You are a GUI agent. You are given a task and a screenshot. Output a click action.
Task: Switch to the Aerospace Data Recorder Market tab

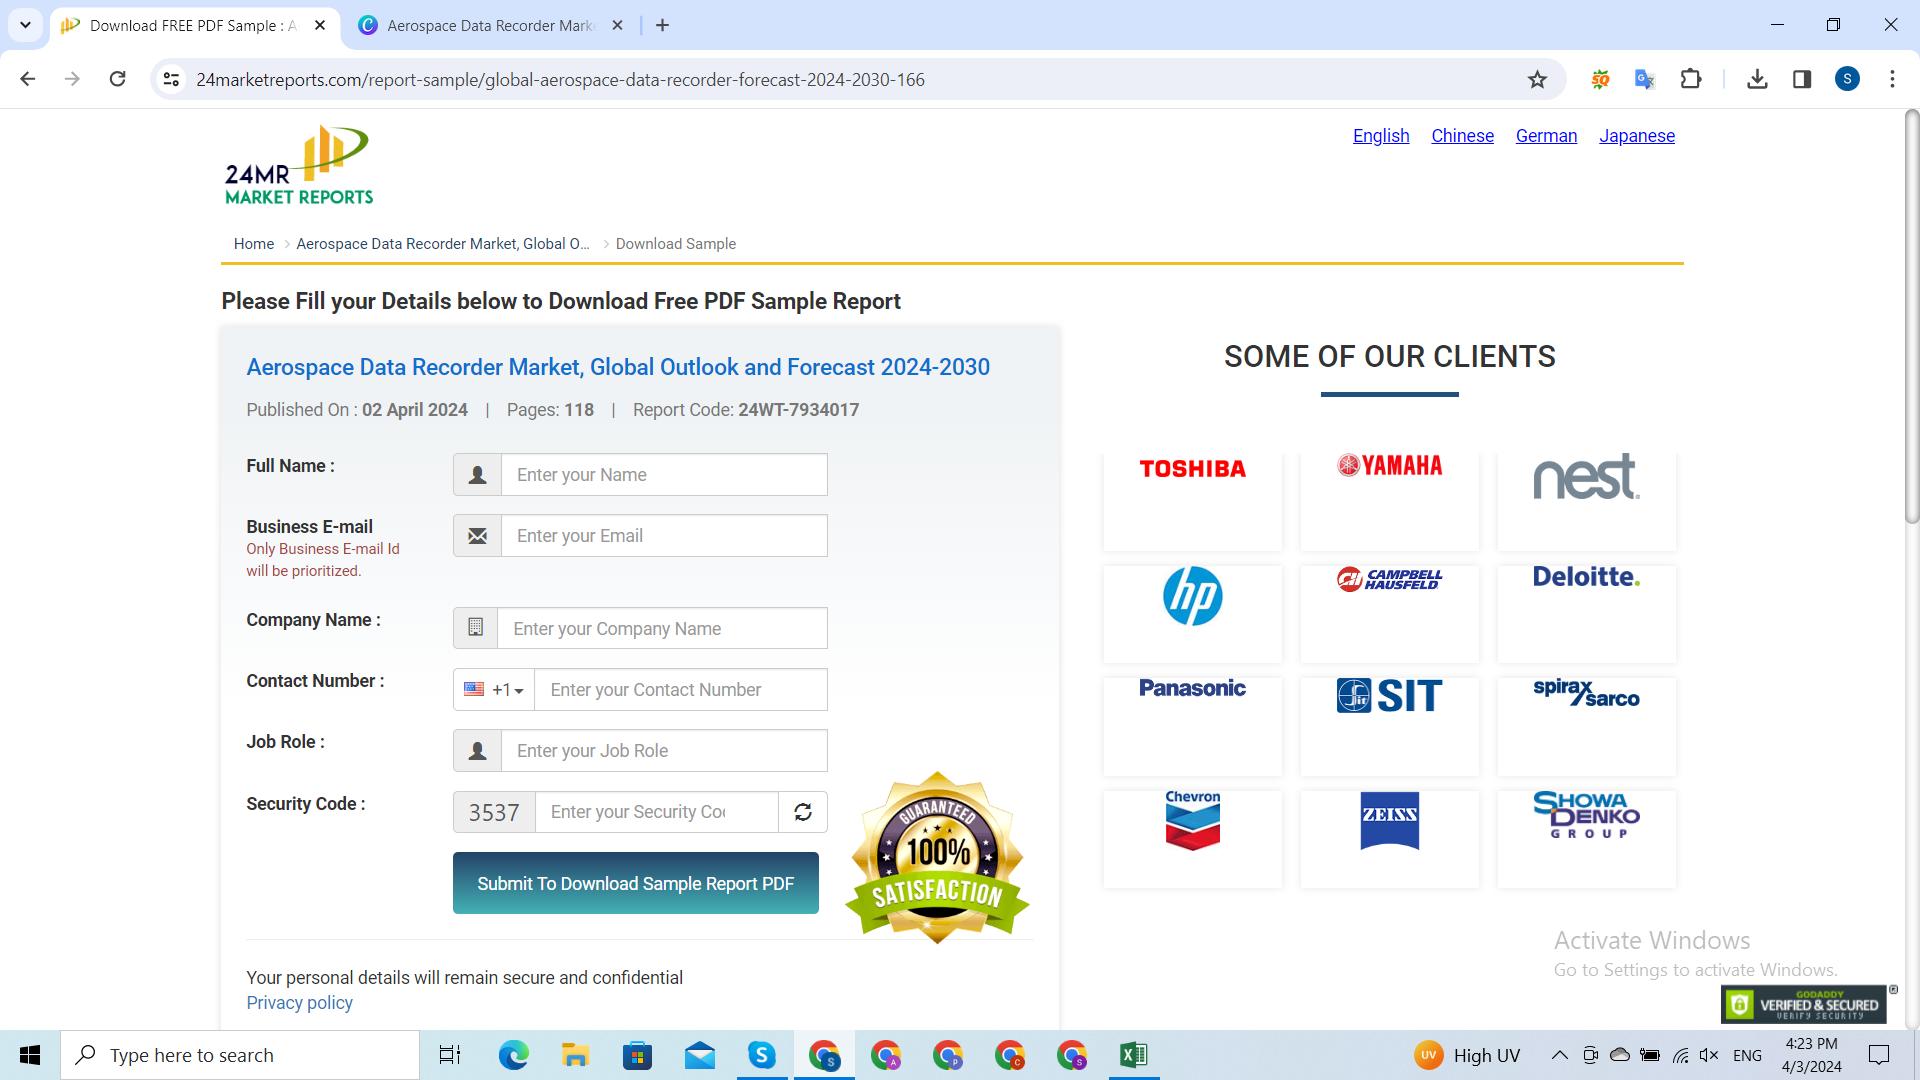(490, 26)
